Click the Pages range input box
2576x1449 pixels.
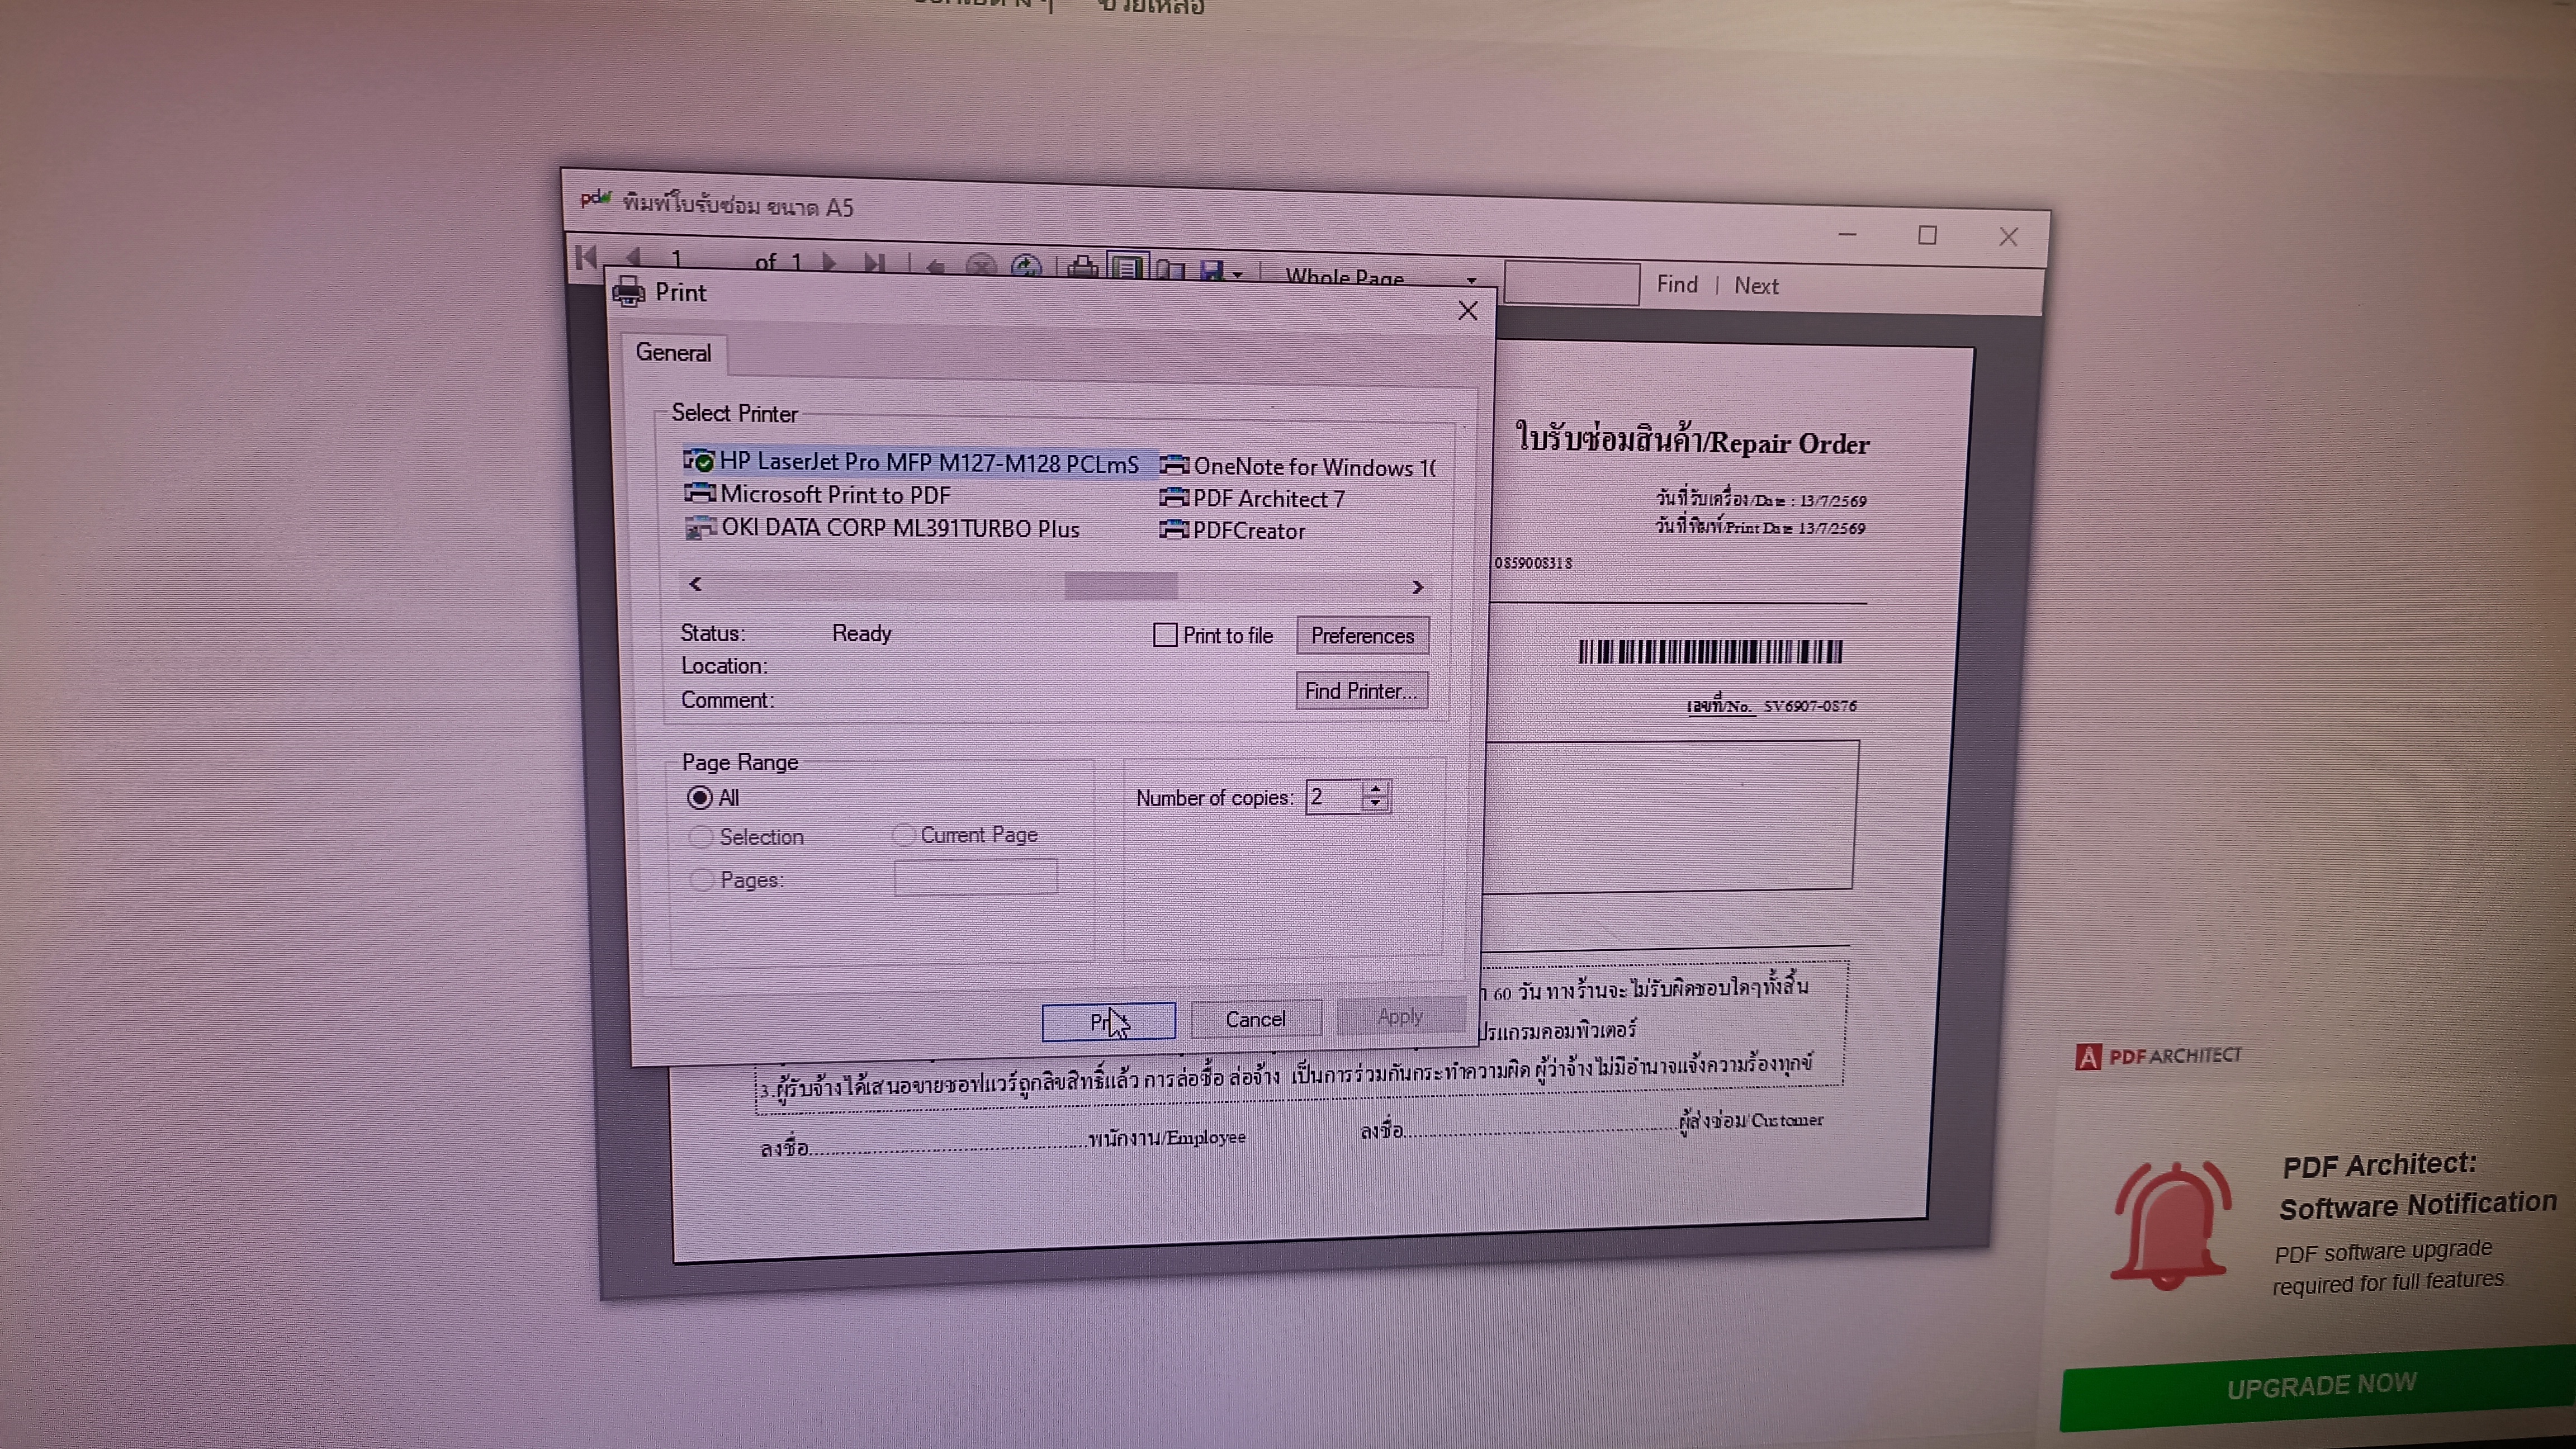click(975, 877)
